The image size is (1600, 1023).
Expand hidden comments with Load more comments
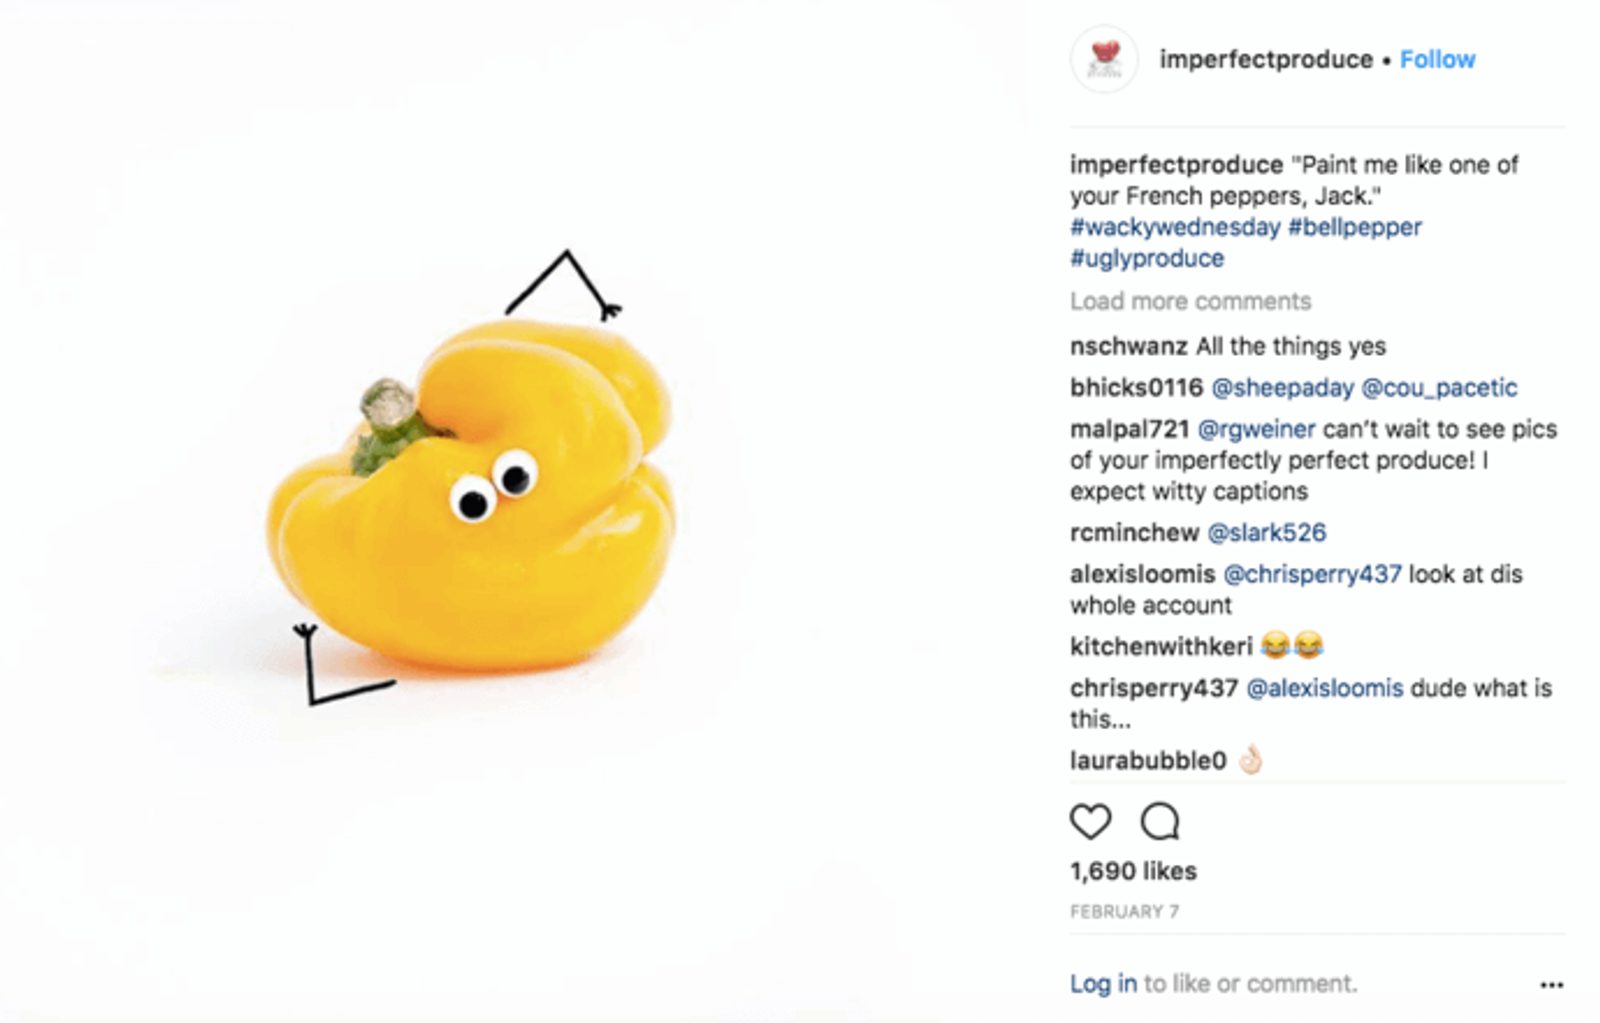click(1190, 301)
